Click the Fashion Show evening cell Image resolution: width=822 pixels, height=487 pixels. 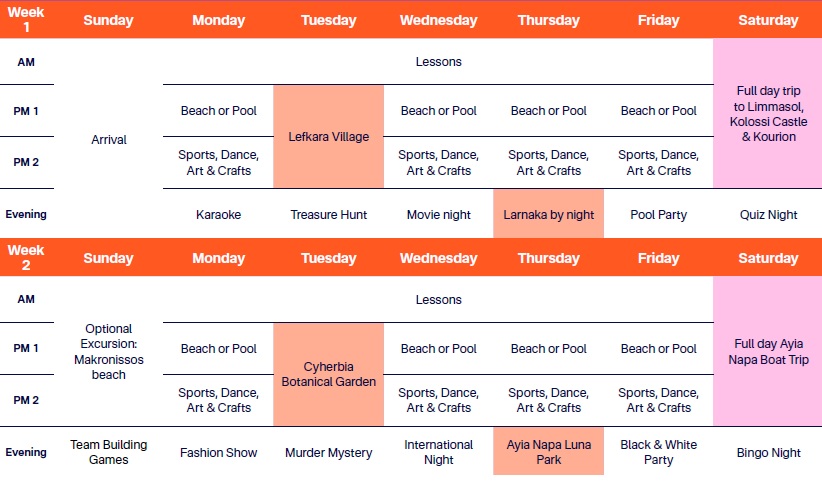point(218,452)
